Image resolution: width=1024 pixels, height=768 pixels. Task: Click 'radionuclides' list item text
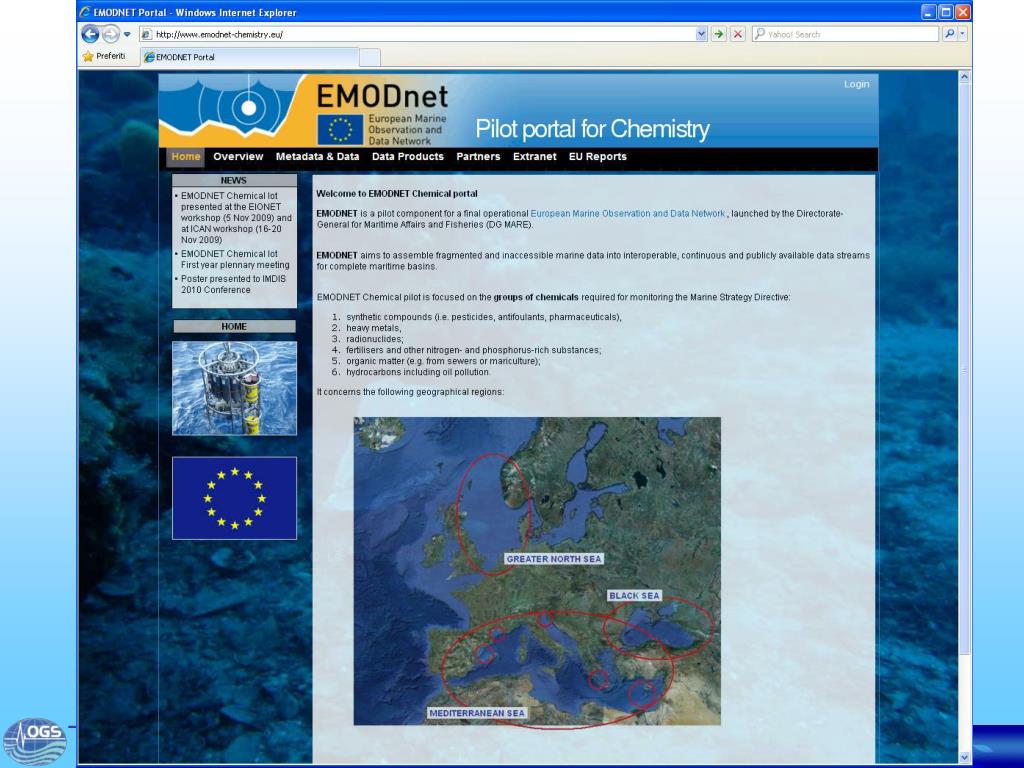tap(374, 340)
